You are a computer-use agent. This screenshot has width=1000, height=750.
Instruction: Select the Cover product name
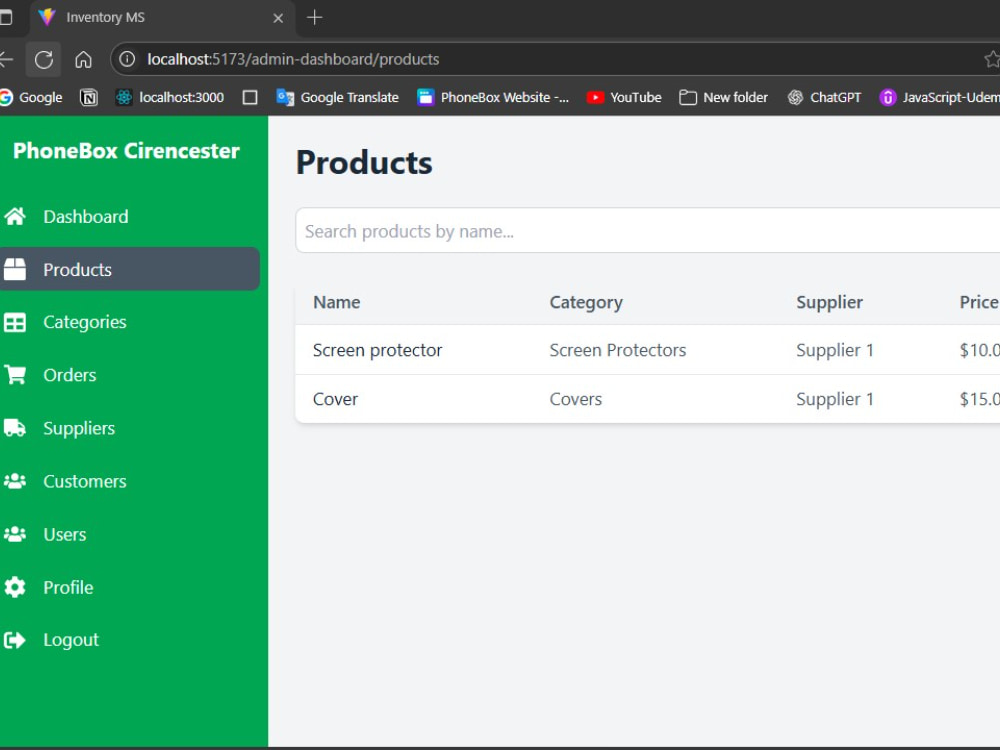click(335, 399)
